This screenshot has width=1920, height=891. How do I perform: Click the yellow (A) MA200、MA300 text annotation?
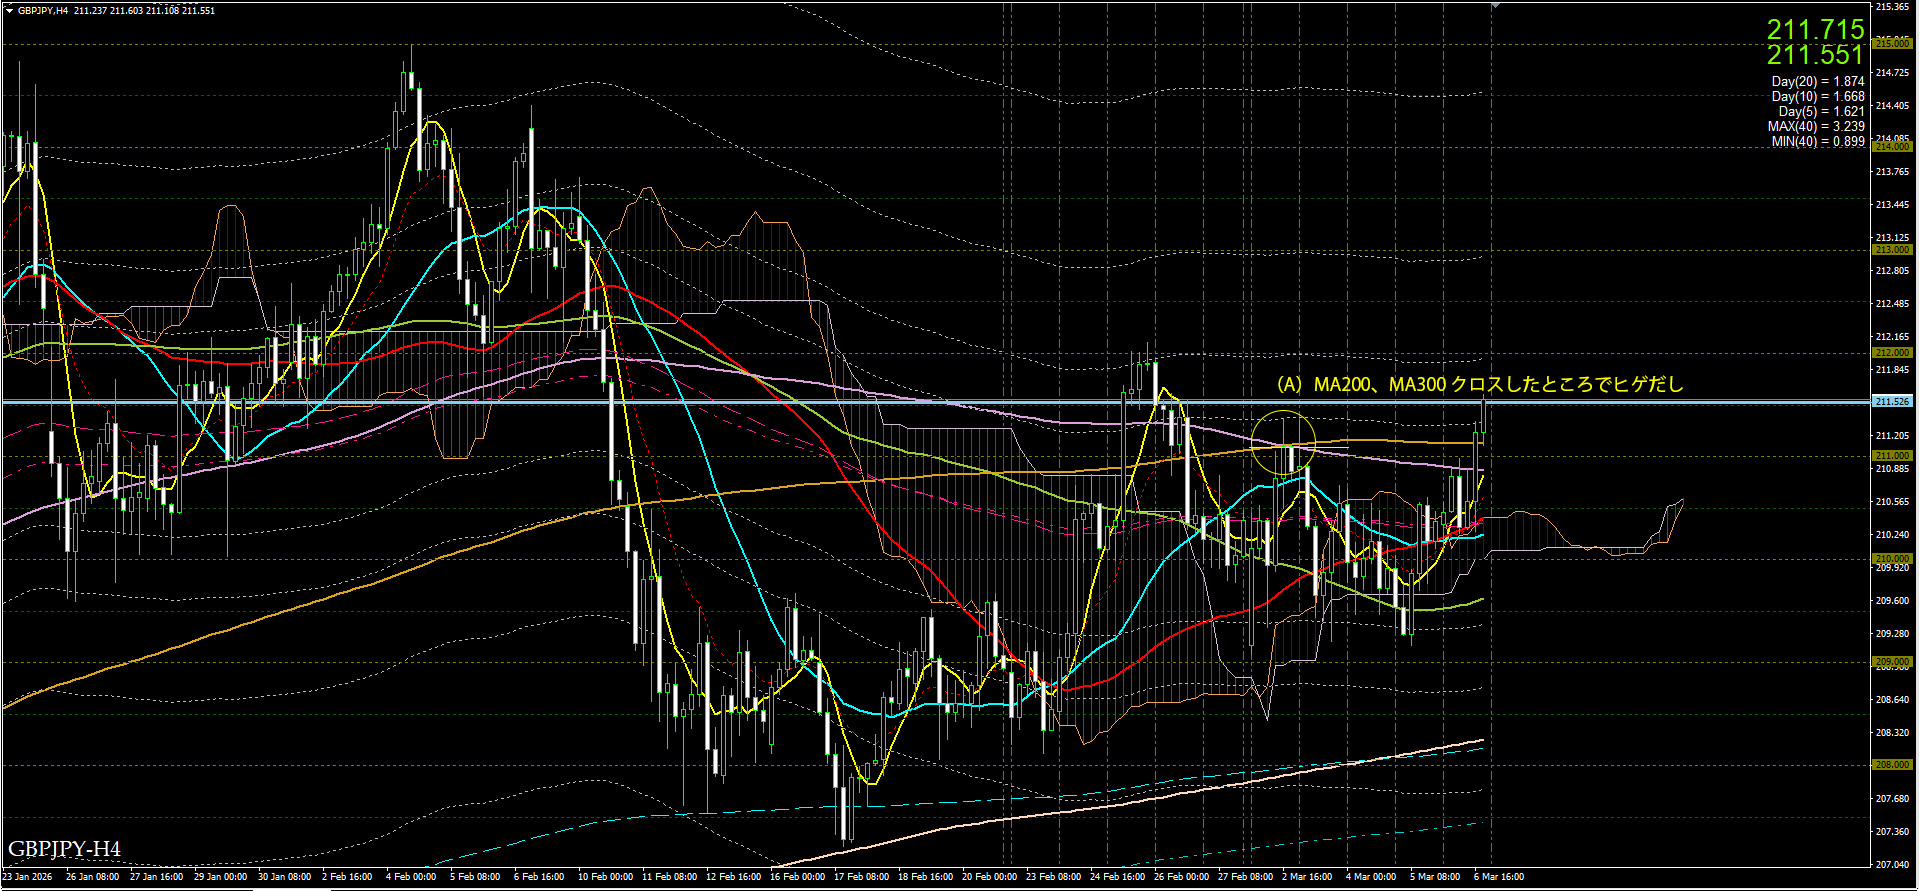tap(1480, 385)
